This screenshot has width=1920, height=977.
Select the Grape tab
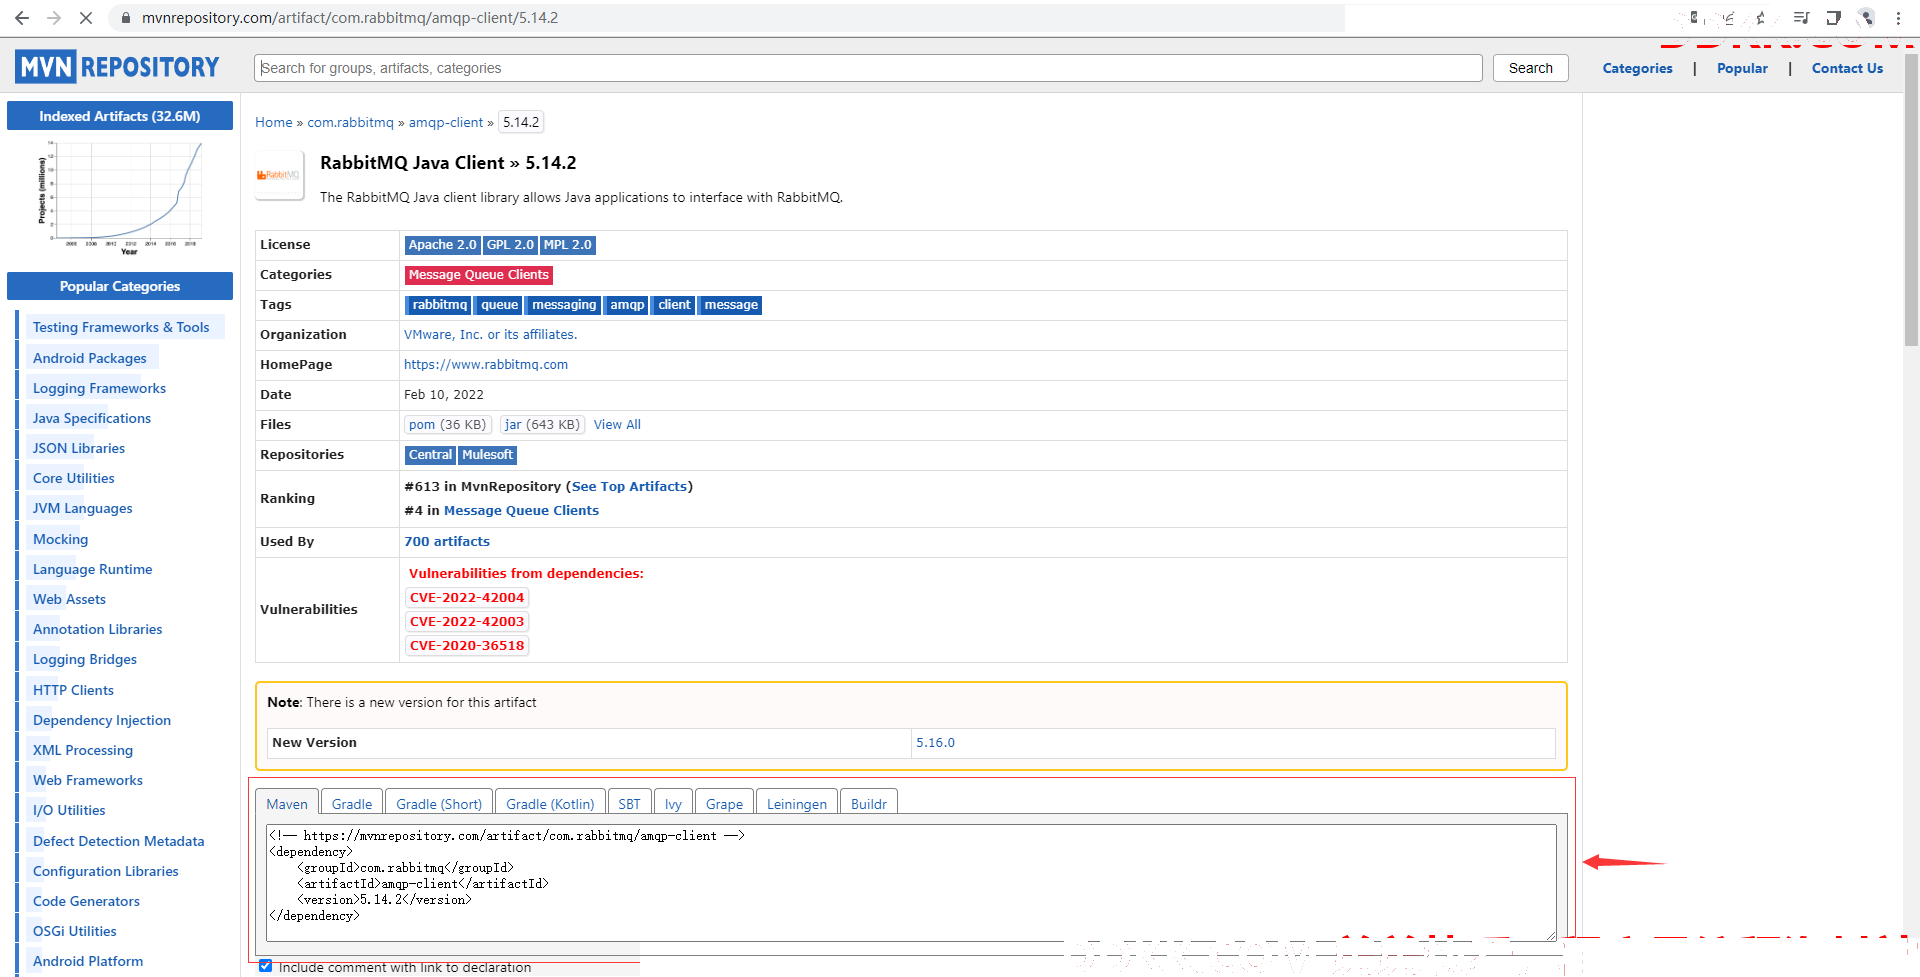pos(724,804)
